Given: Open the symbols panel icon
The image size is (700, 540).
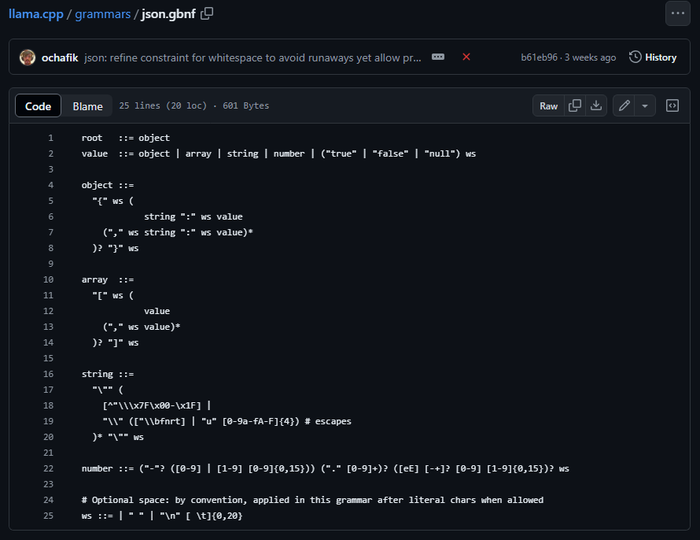Looking at the screenshot, I should tap(672, 106).
